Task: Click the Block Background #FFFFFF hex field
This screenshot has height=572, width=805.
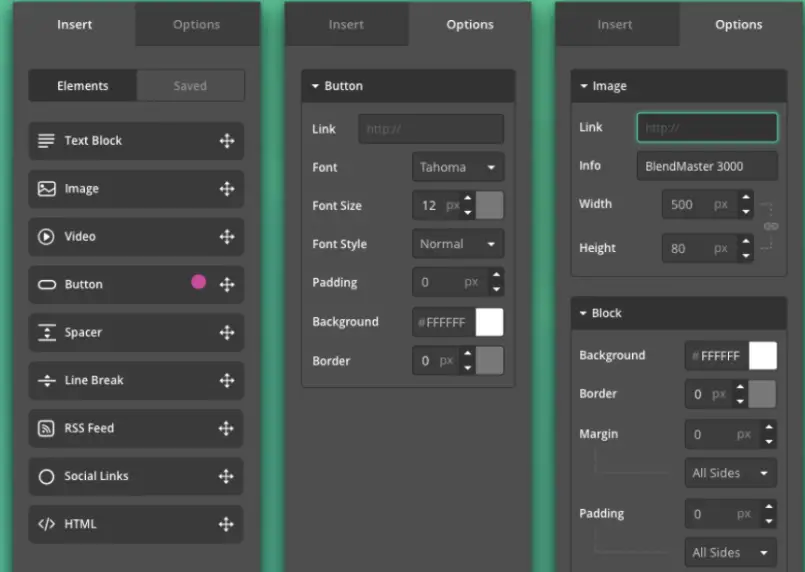Action: [x=717, y=356]
